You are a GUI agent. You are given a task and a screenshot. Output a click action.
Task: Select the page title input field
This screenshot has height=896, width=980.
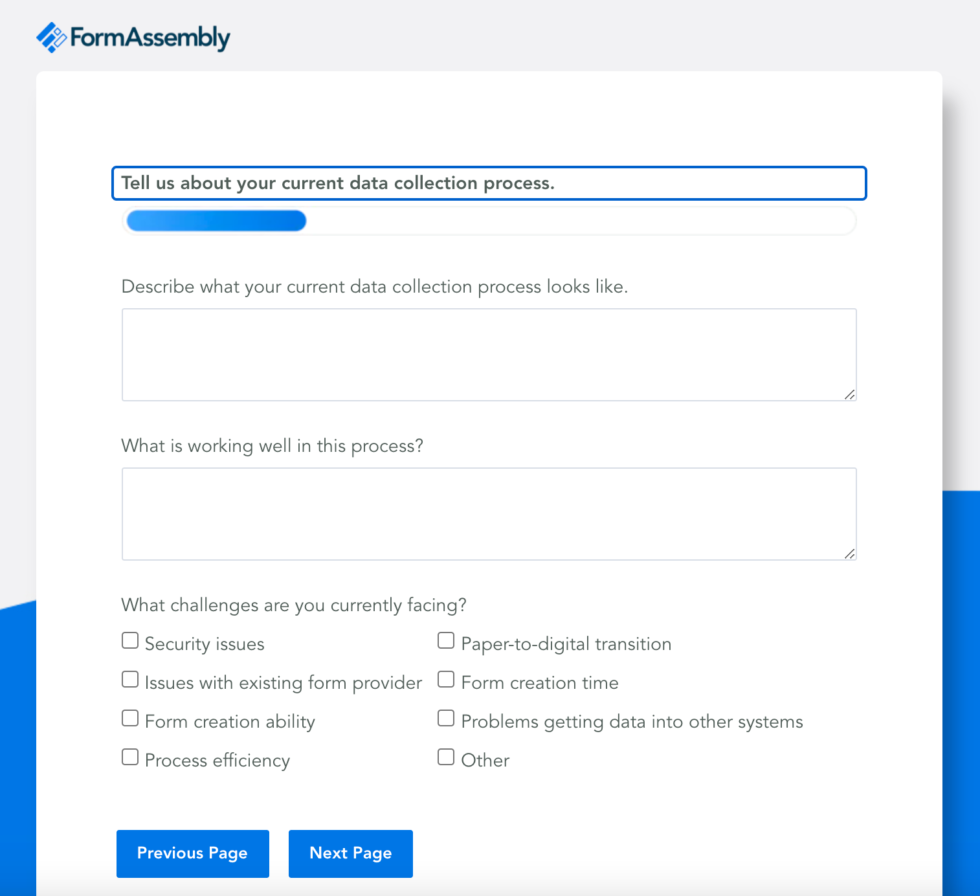488,183
